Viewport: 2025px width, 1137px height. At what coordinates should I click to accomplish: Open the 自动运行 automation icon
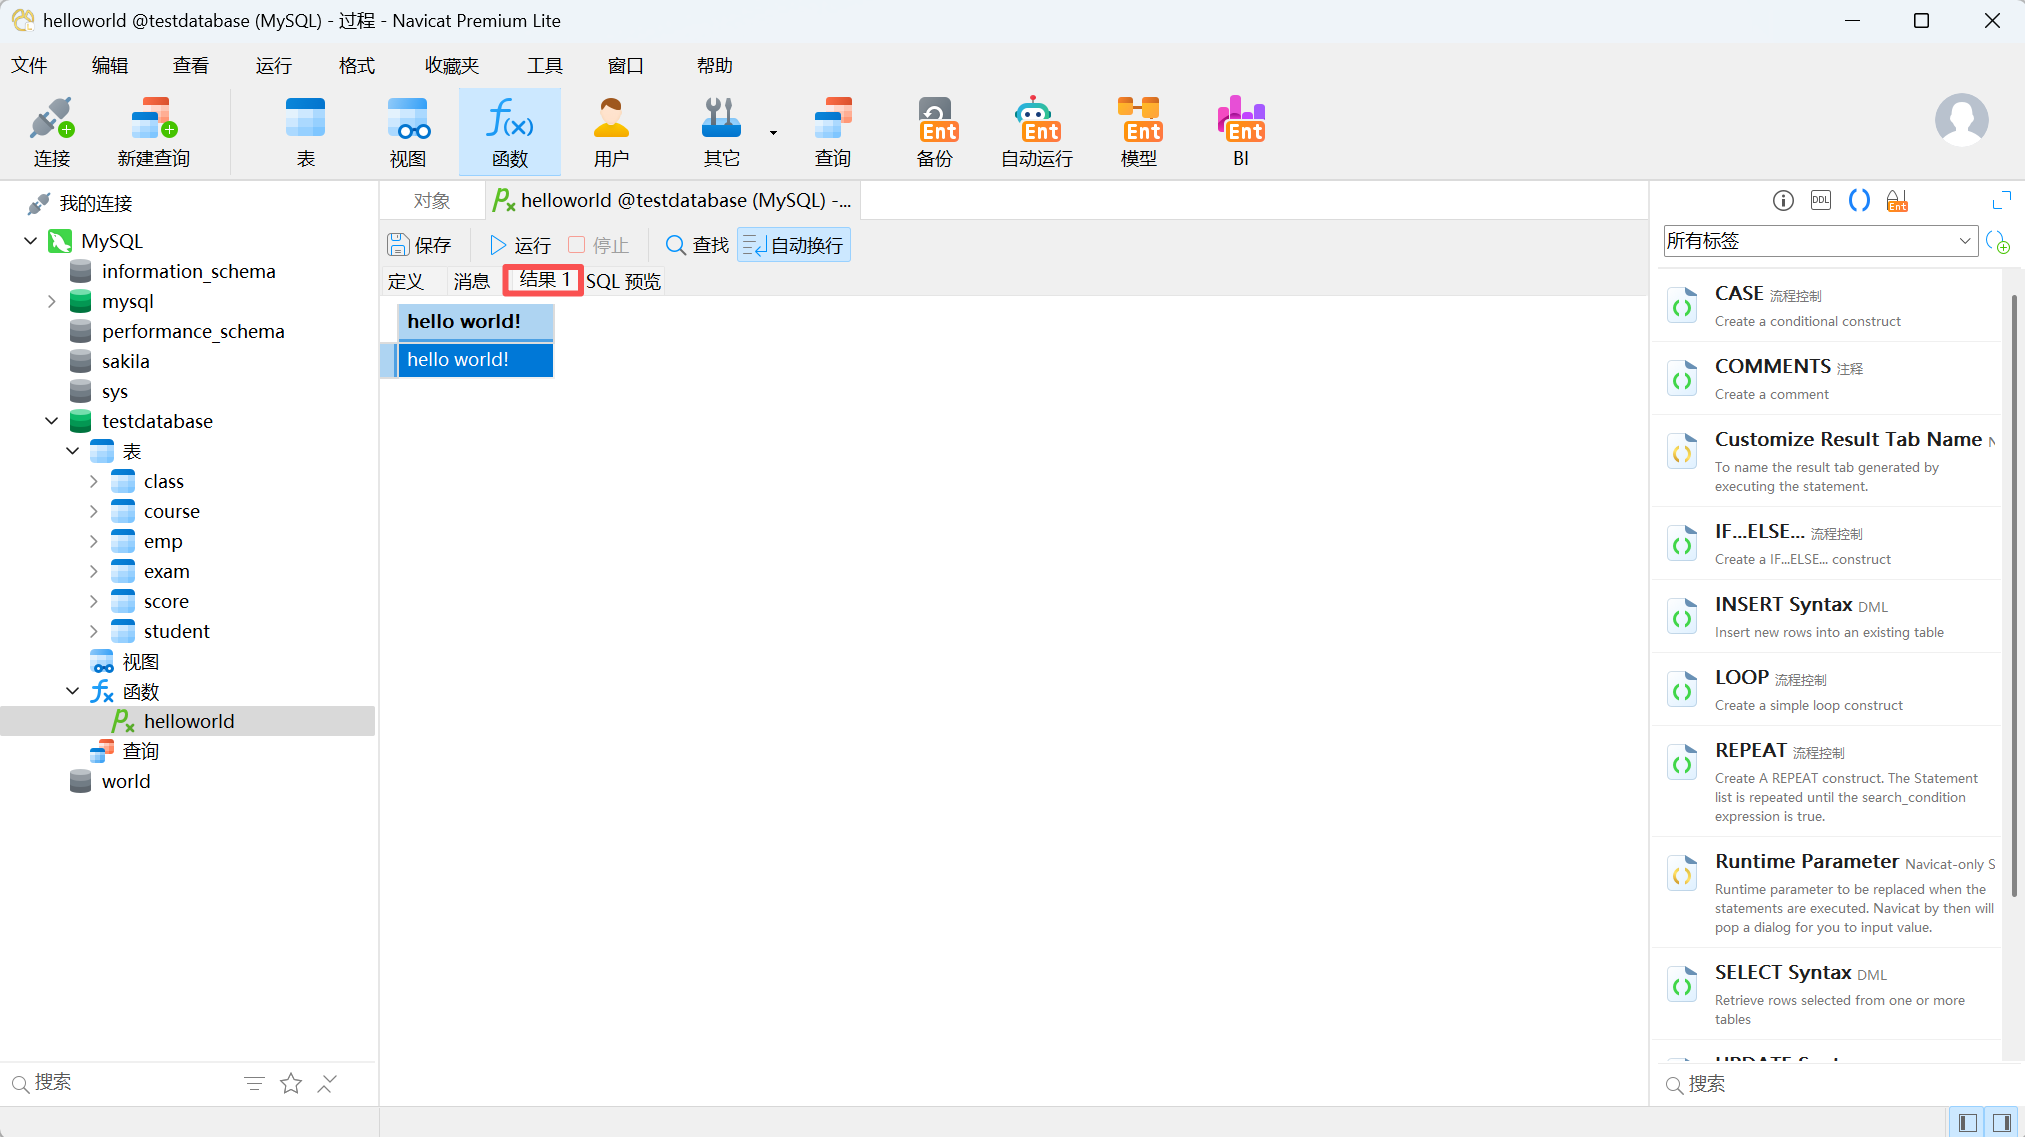[x=1037, y=132]
